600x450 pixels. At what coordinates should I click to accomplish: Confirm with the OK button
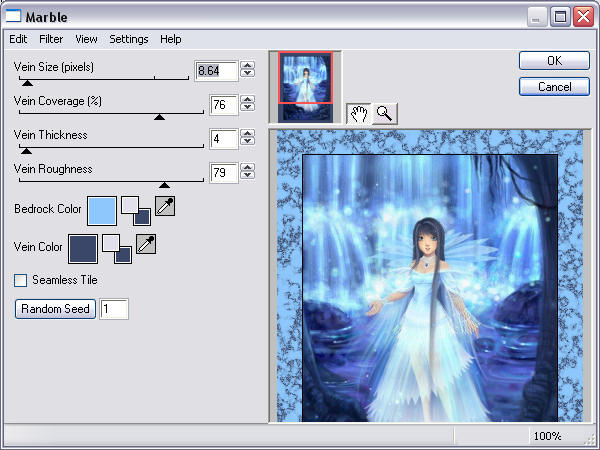554,60
